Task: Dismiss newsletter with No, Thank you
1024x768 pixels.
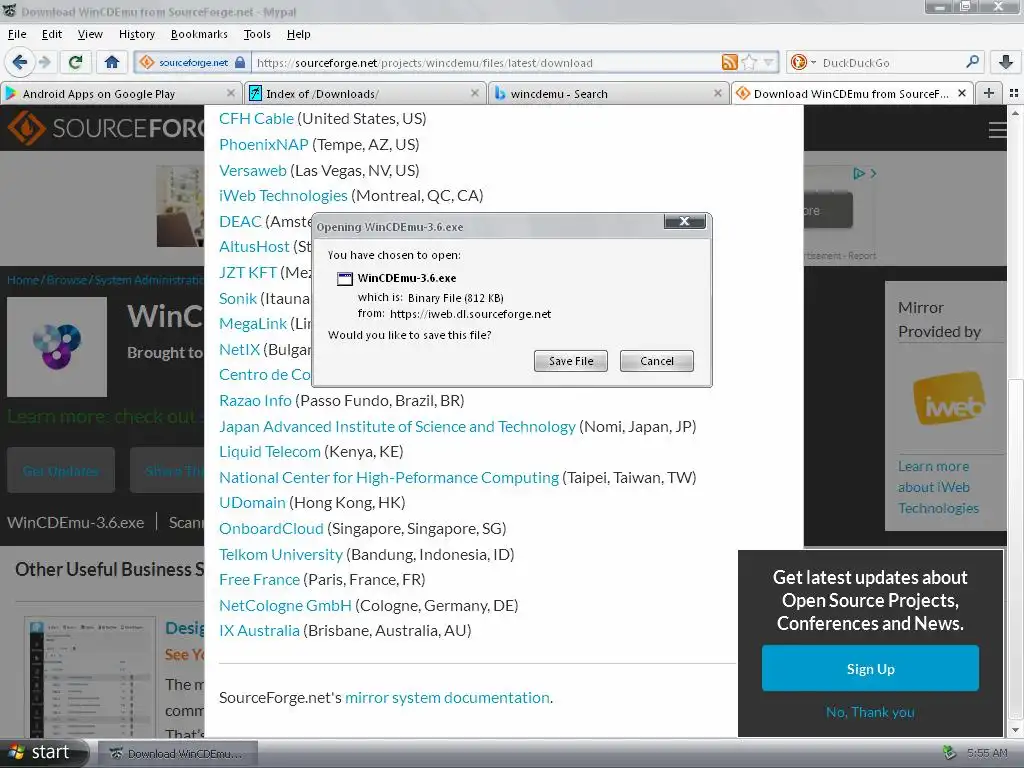Action: pyautogui.click(x=870, y=712)
